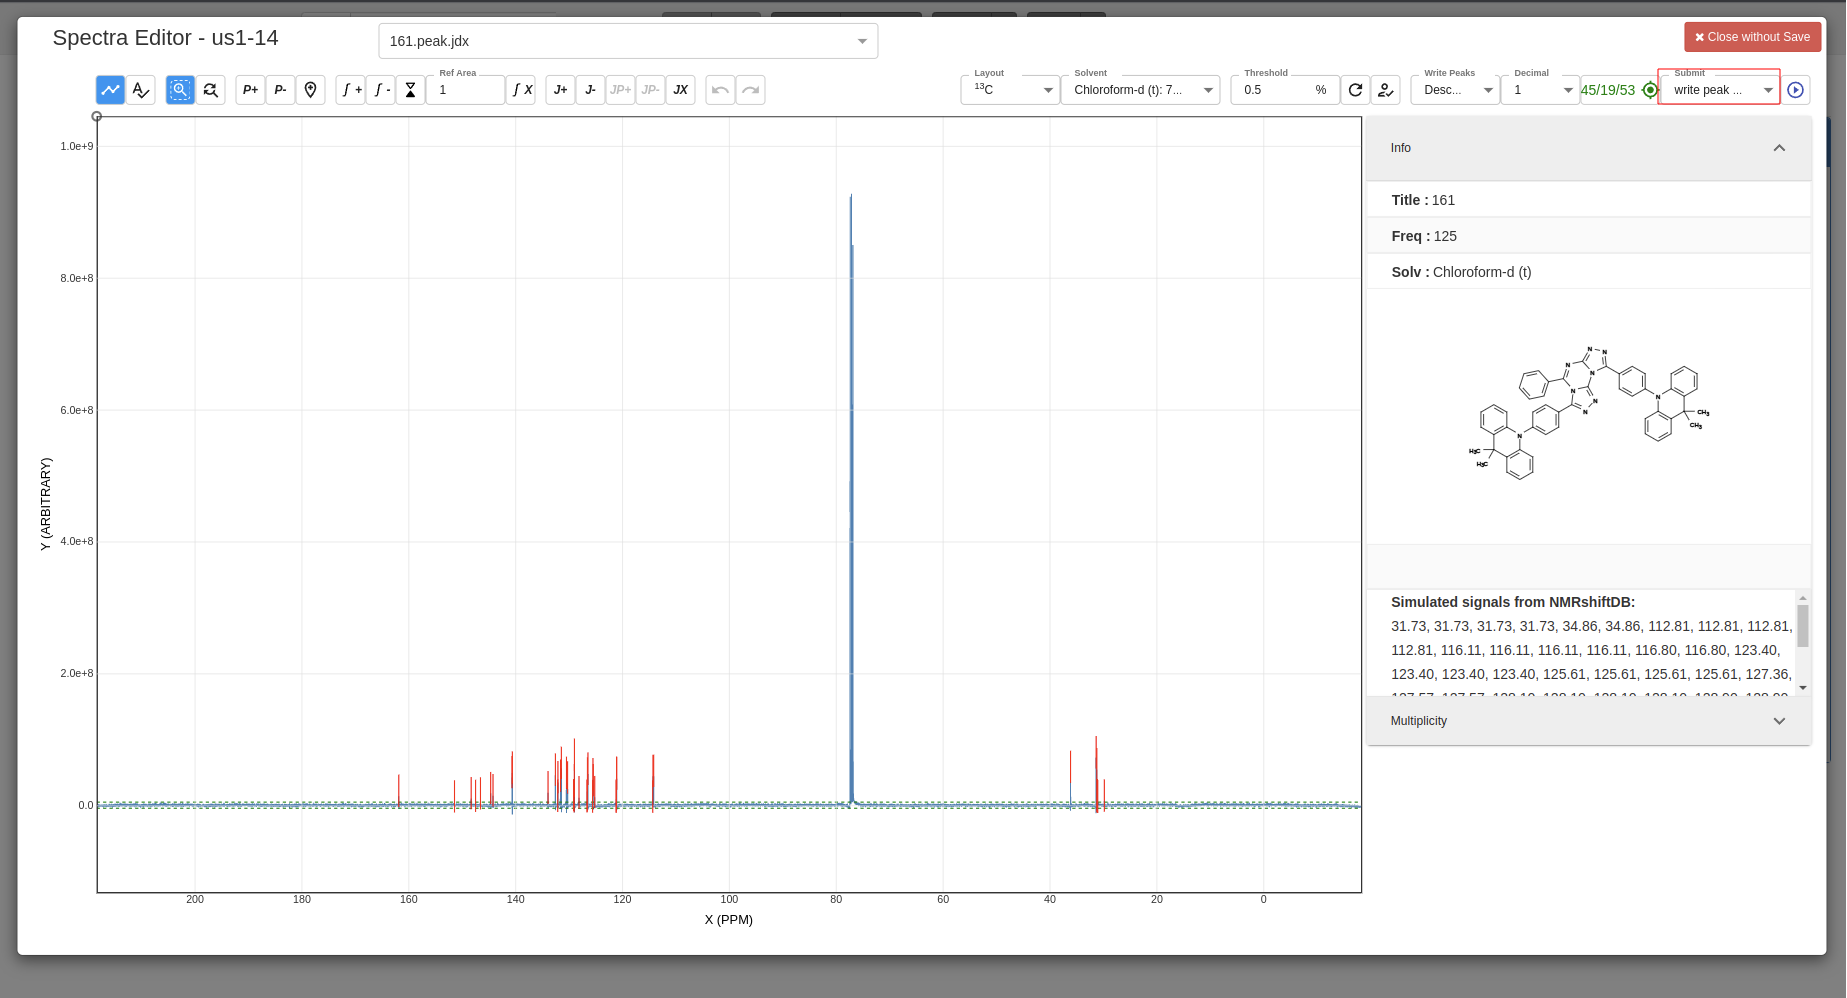Collapse the Info panel

(1779, 148)
